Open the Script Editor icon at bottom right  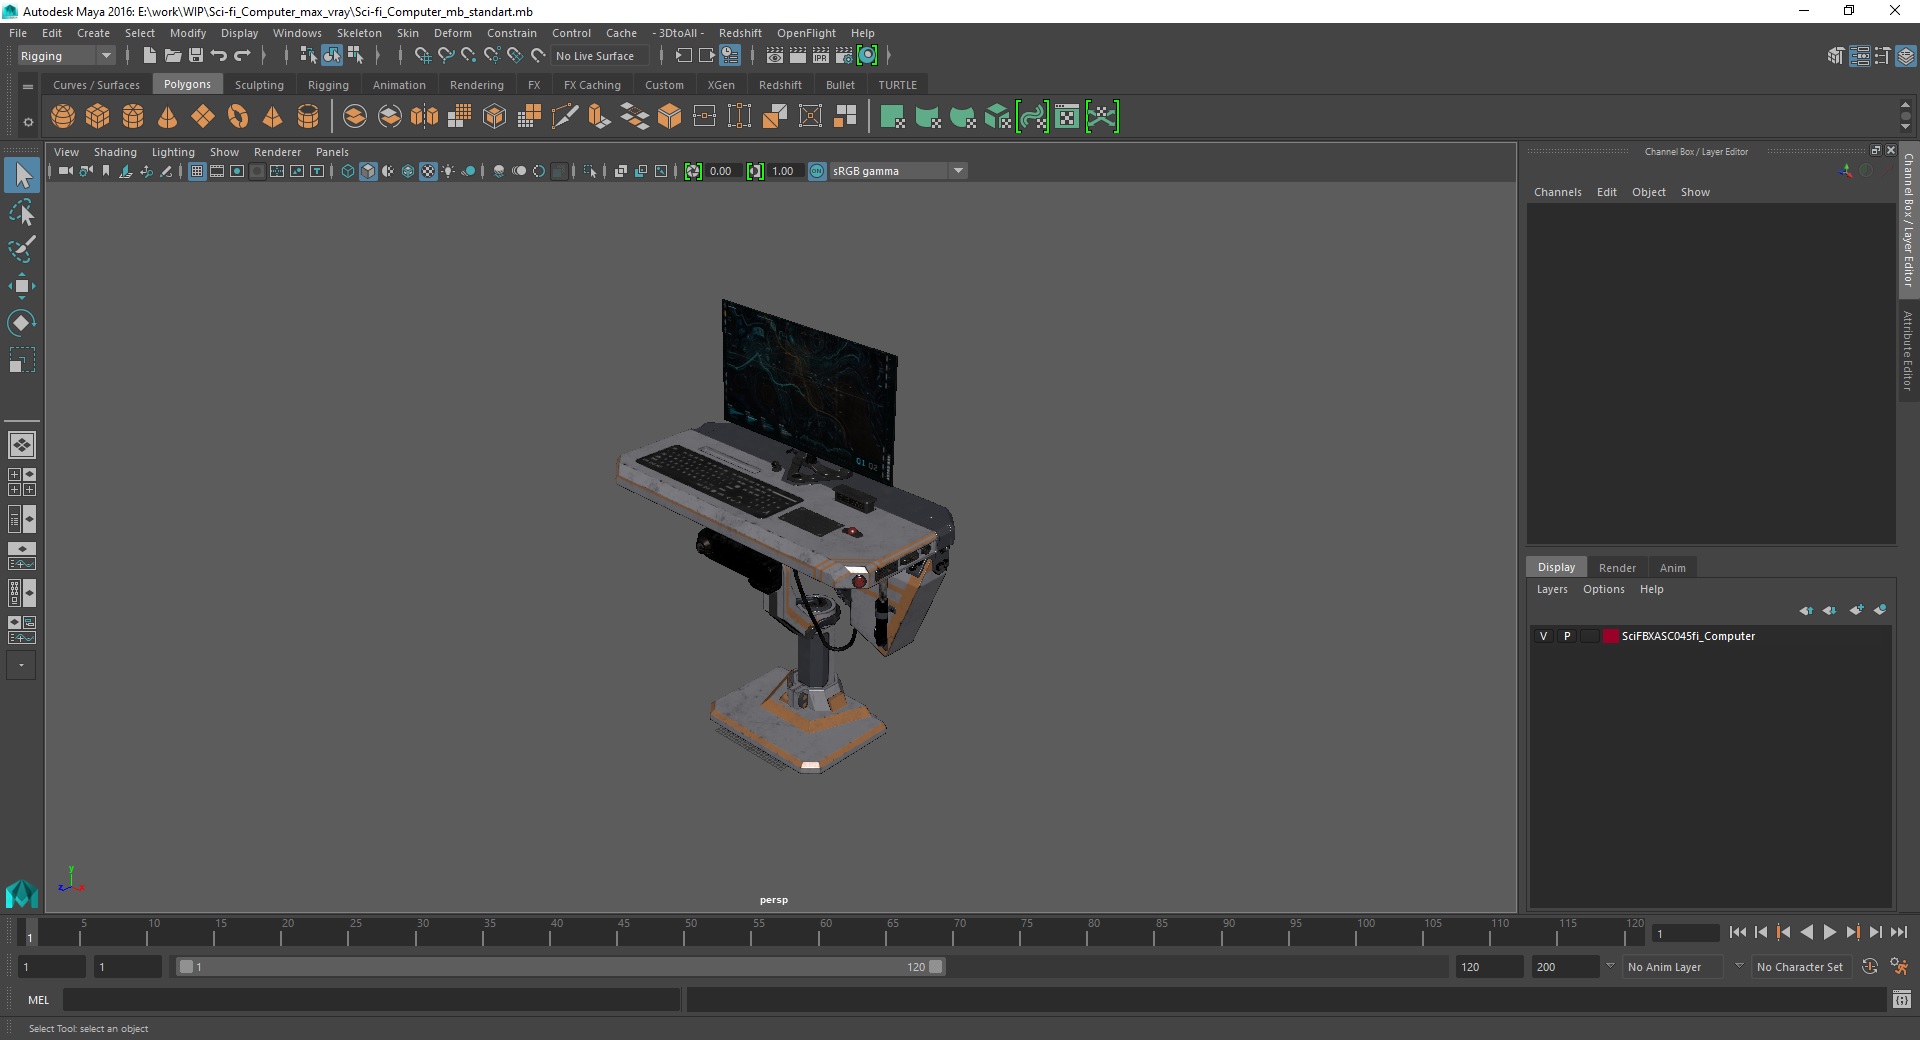pyautogui.click(x=1902, y=999)
